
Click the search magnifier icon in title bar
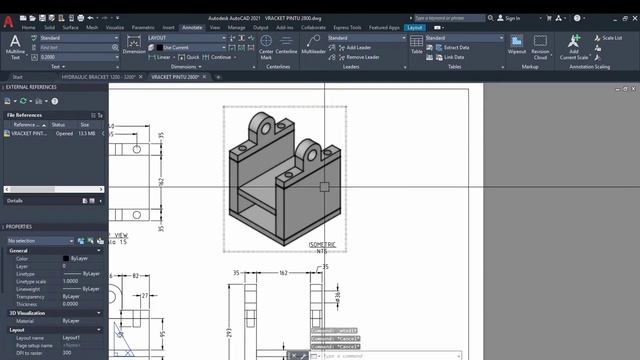tap(491, 18)
